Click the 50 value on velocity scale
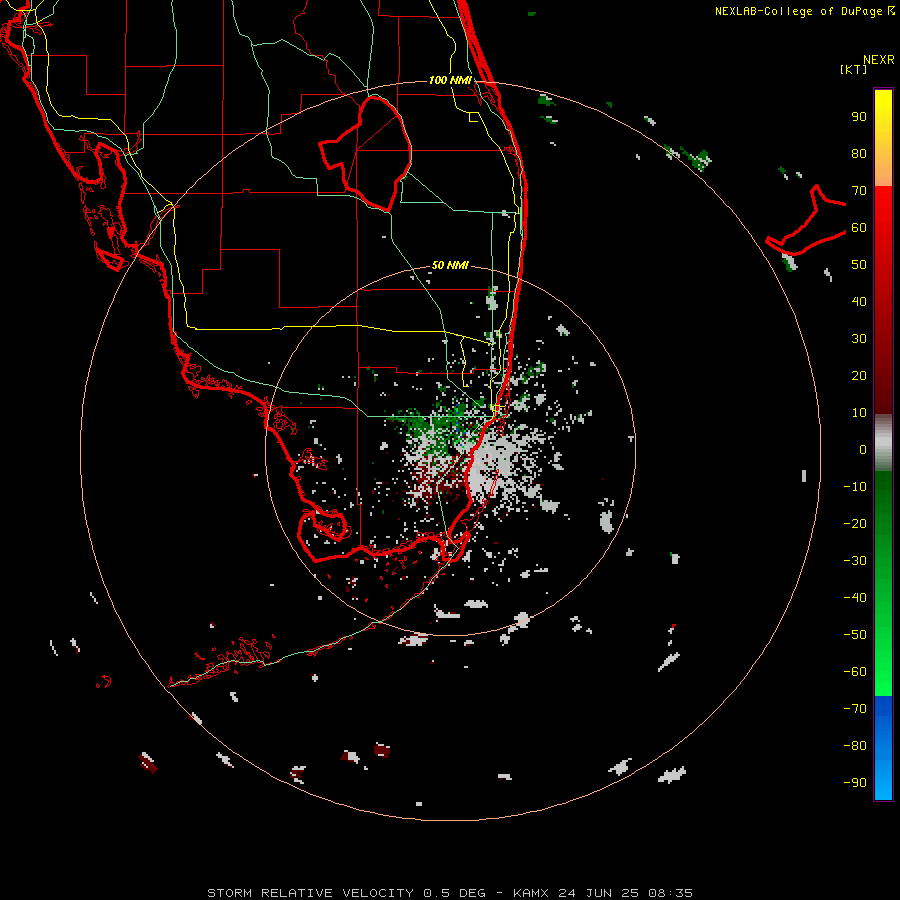This screenshot has width=900, height=900. (x=859, y=265)
